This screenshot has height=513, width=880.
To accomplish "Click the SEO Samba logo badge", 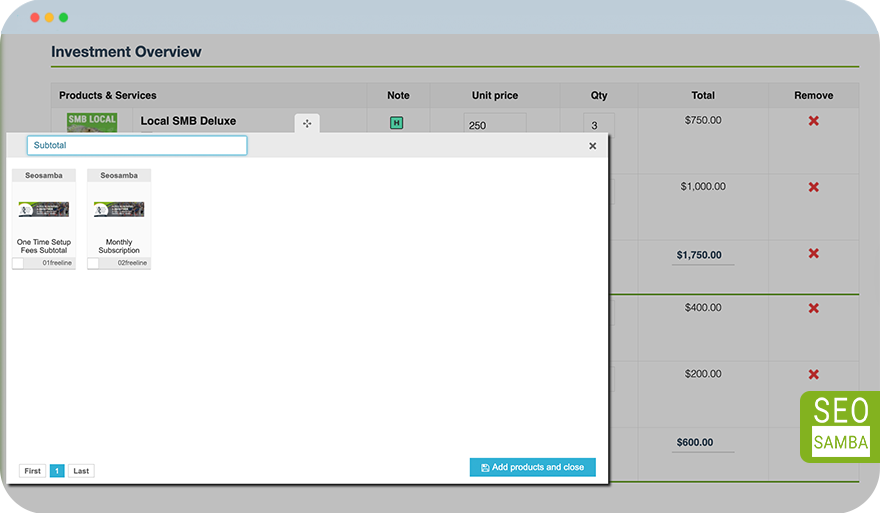I will [x=840, y=427].
